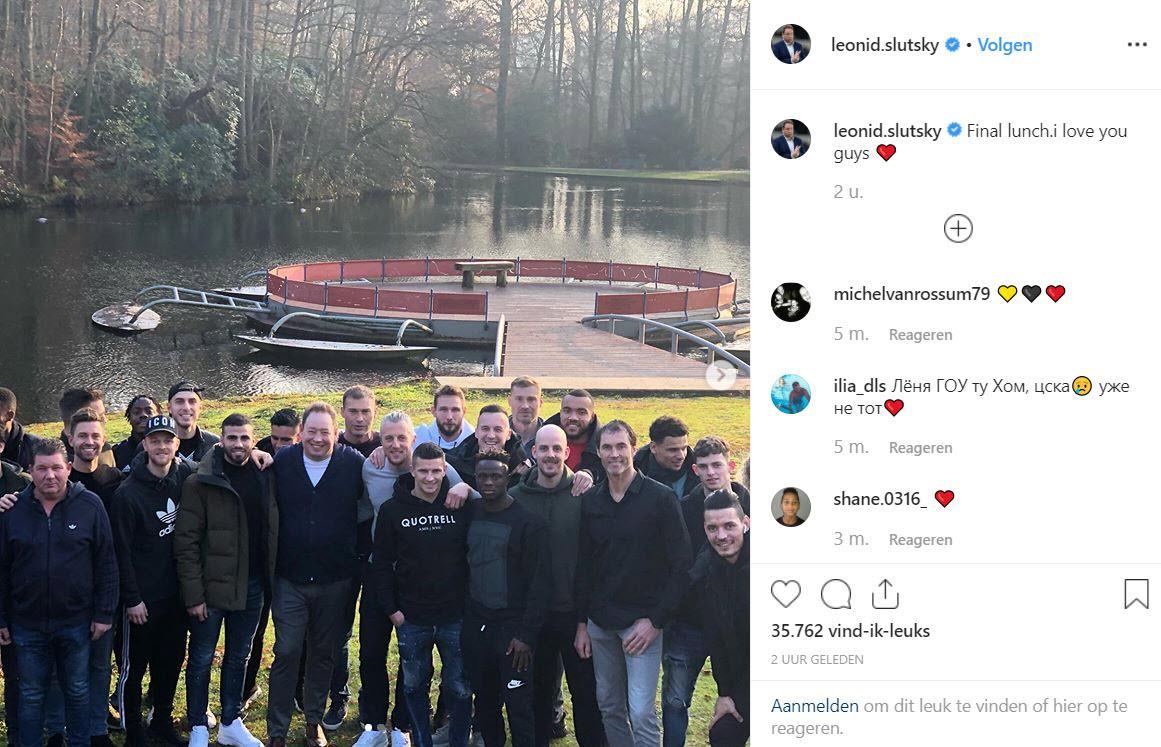This screenshot has width=1161, height=747.
Task: Follow the account via the Volgen link
Action: click(x=1004, y=45)
